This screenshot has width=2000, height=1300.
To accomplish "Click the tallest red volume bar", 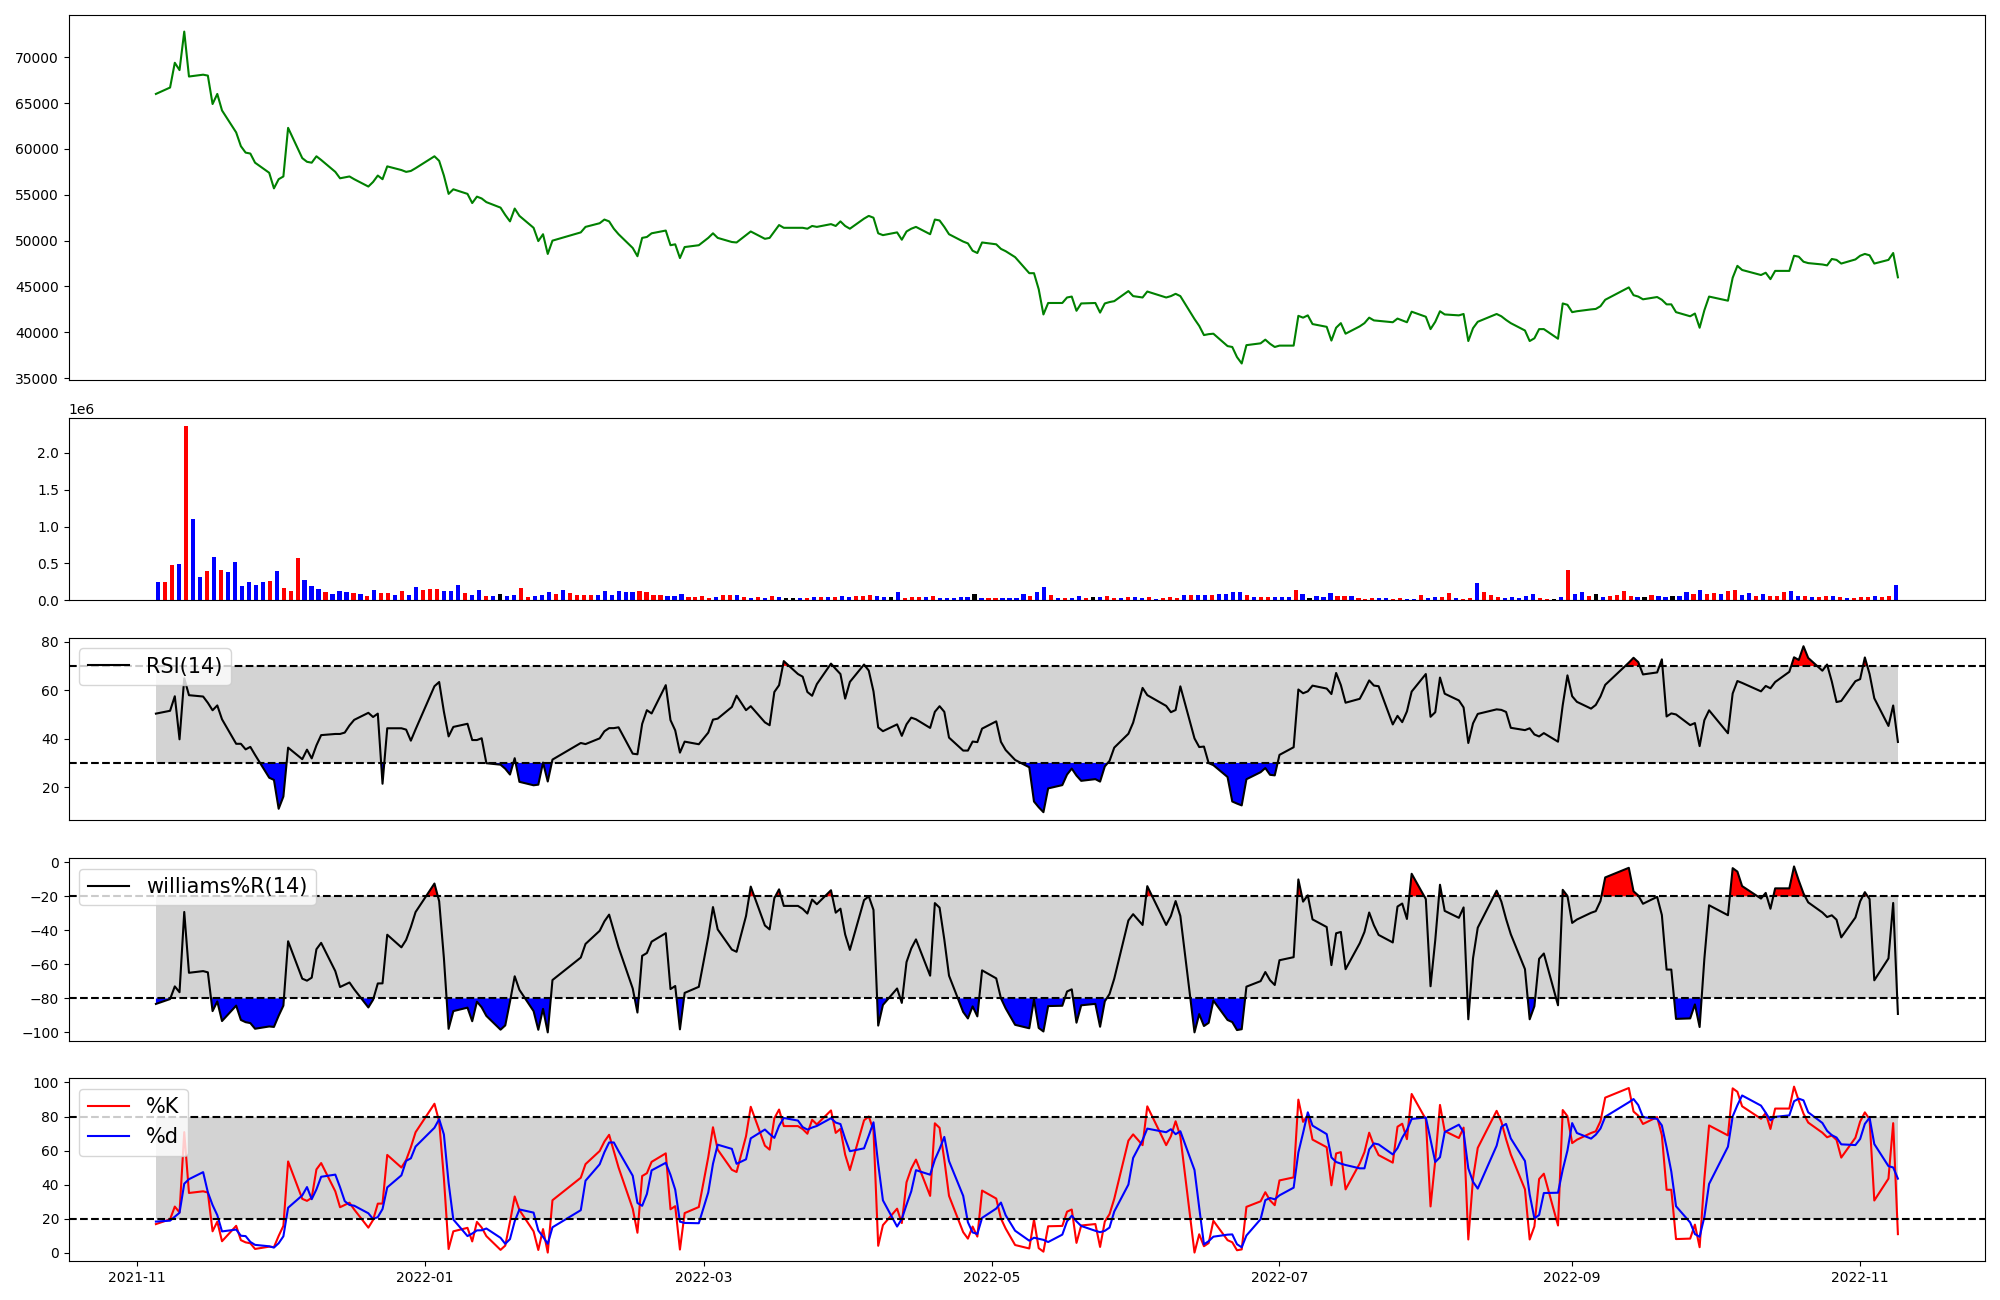I will point(186,515).
